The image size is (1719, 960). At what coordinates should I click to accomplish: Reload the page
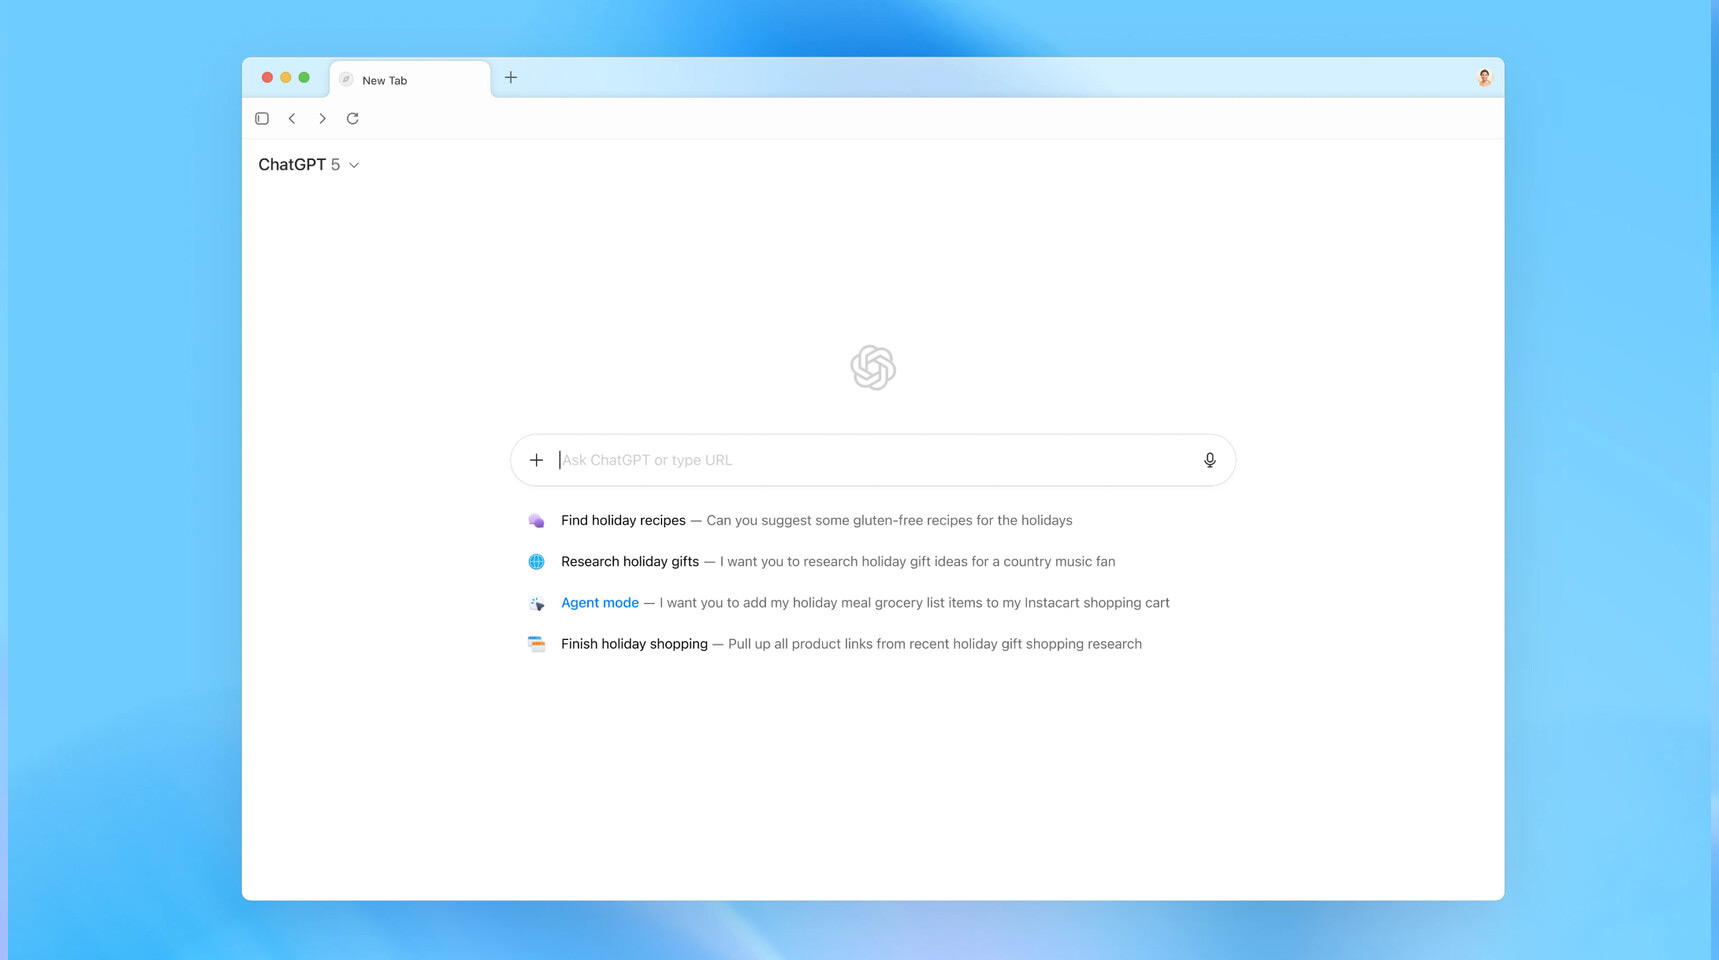tap(353, 118)
